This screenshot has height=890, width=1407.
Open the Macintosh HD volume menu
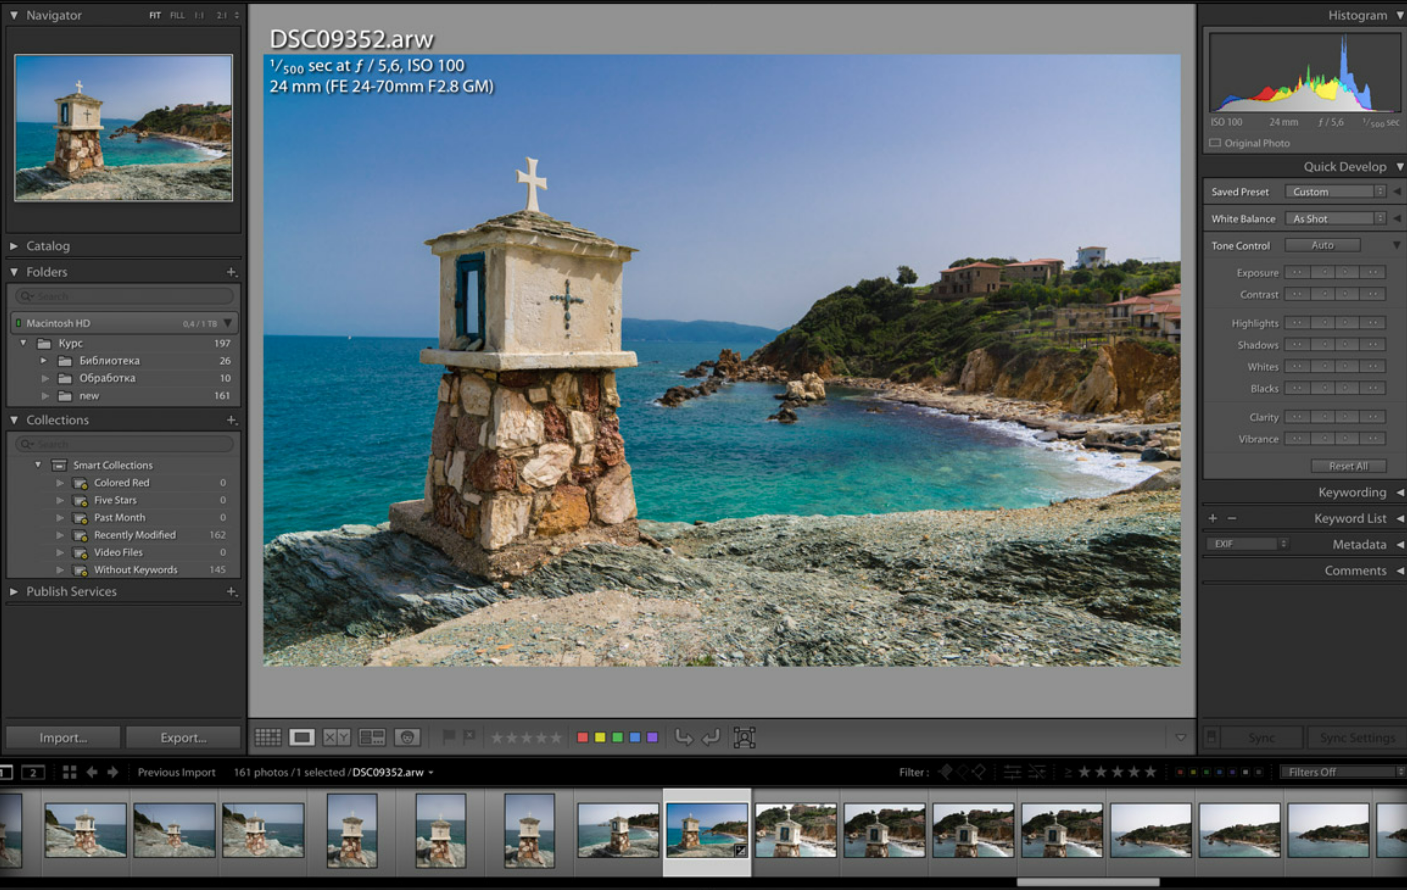229,323
